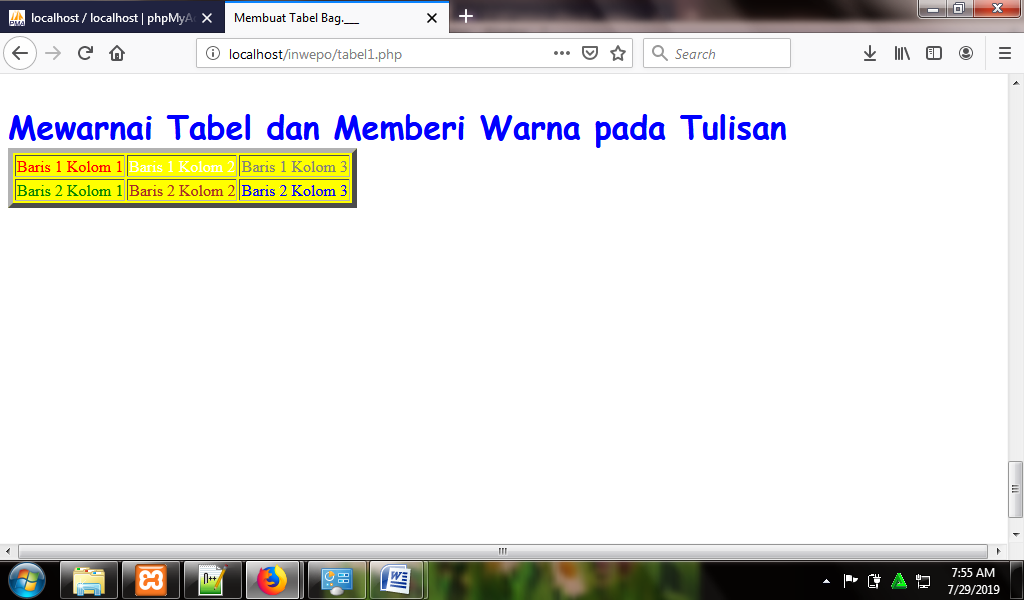The height and width of the screenshot is (600, 1024).
Task: Toggle the browser sidebar
Action: [x=933, y=53]
